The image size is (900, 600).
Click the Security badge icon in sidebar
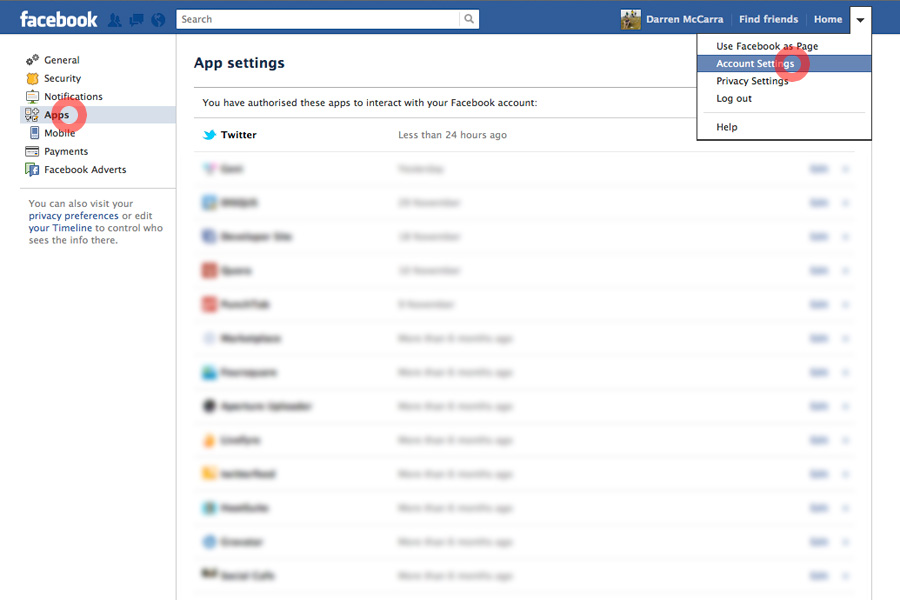pos(33,79)
